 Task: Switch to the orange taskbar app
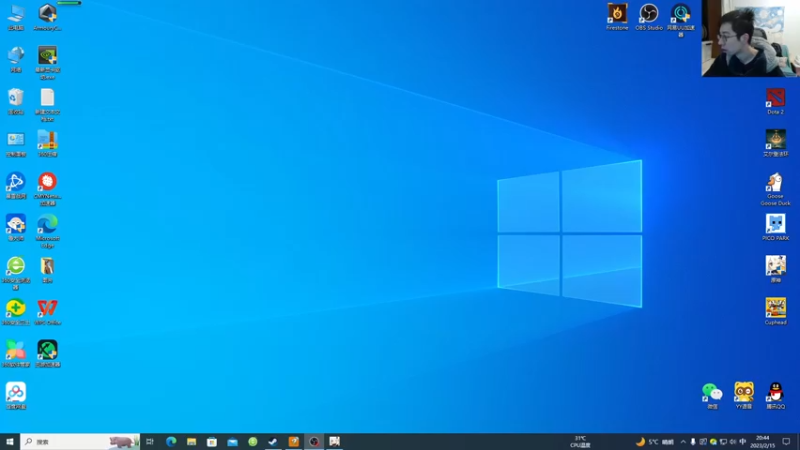click(293, 442)
